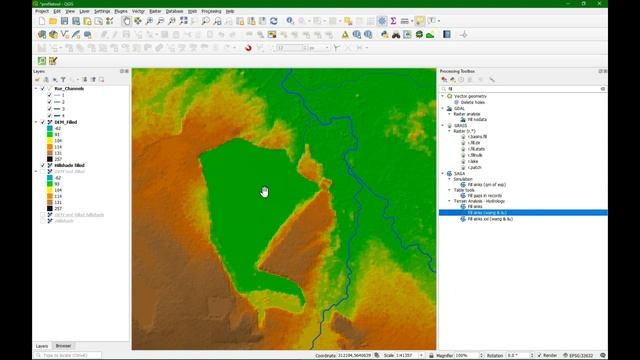Toggle the Render checkbox in status bar
640x360 pixels.
pos(540,356)
